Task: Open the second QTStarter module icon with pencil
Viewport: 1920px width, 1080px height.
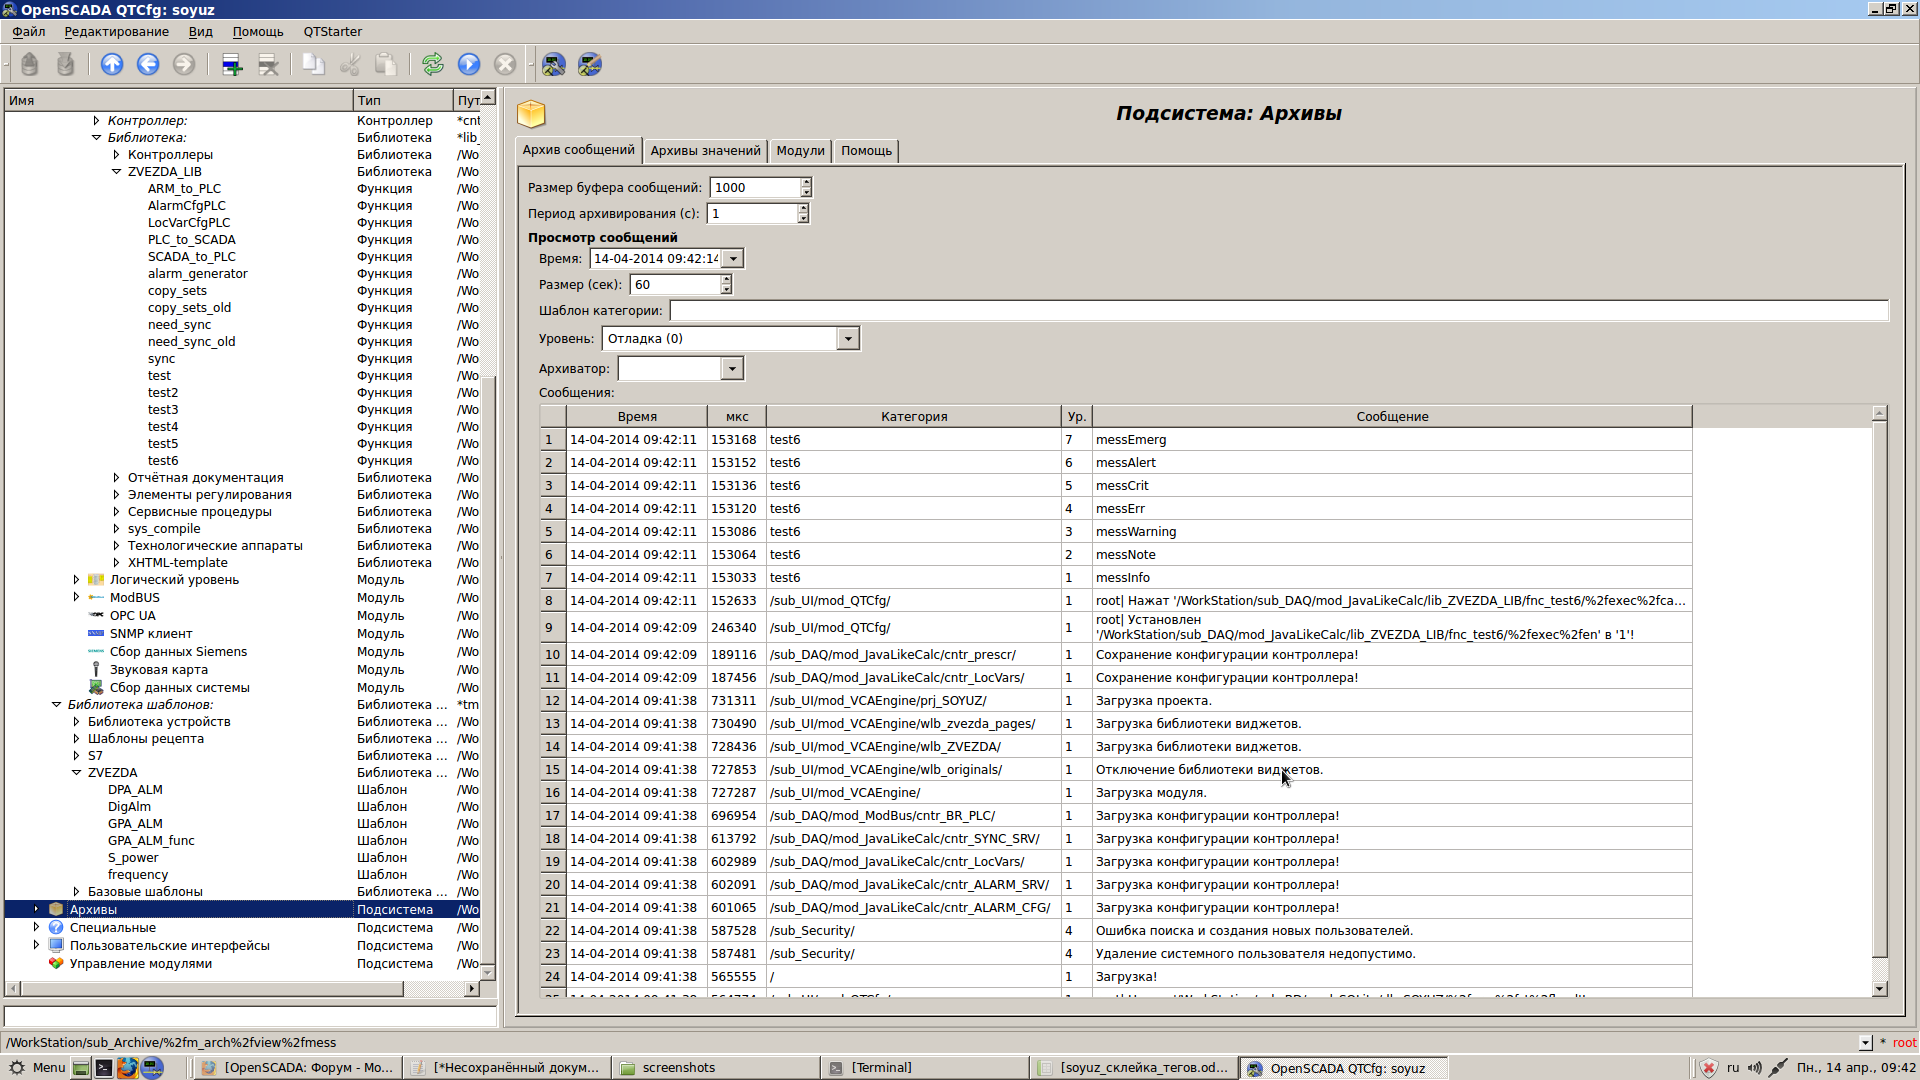Action: coord(590,65)
